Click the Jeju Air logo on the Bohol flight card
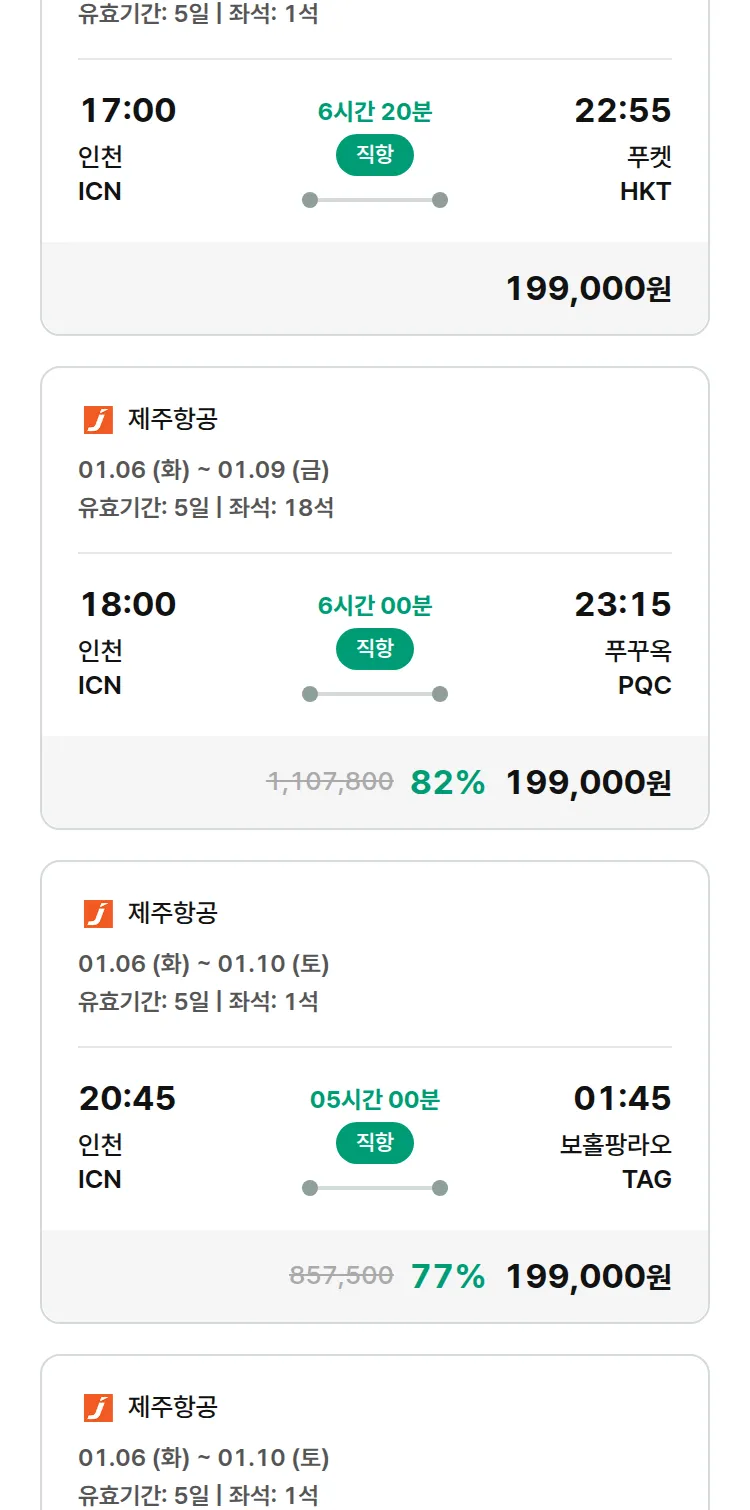The image size is (750, 1510). point(98,914)
